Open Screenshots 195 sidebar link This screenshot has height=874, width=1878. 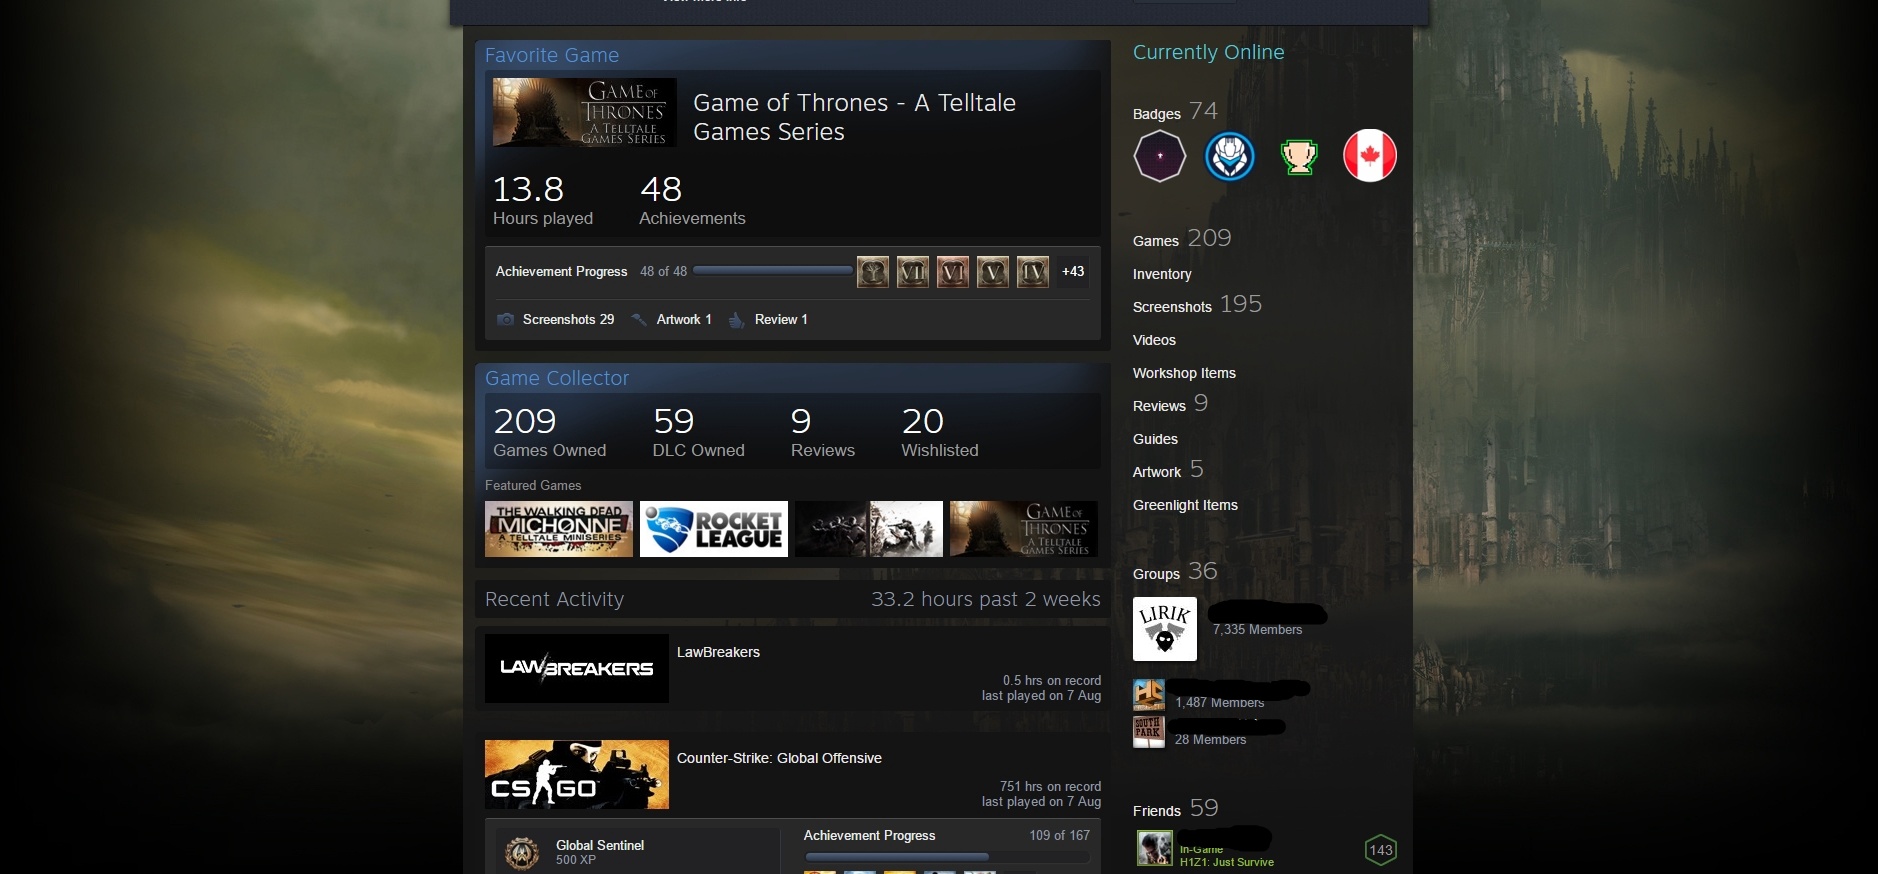coord(1197,305)
